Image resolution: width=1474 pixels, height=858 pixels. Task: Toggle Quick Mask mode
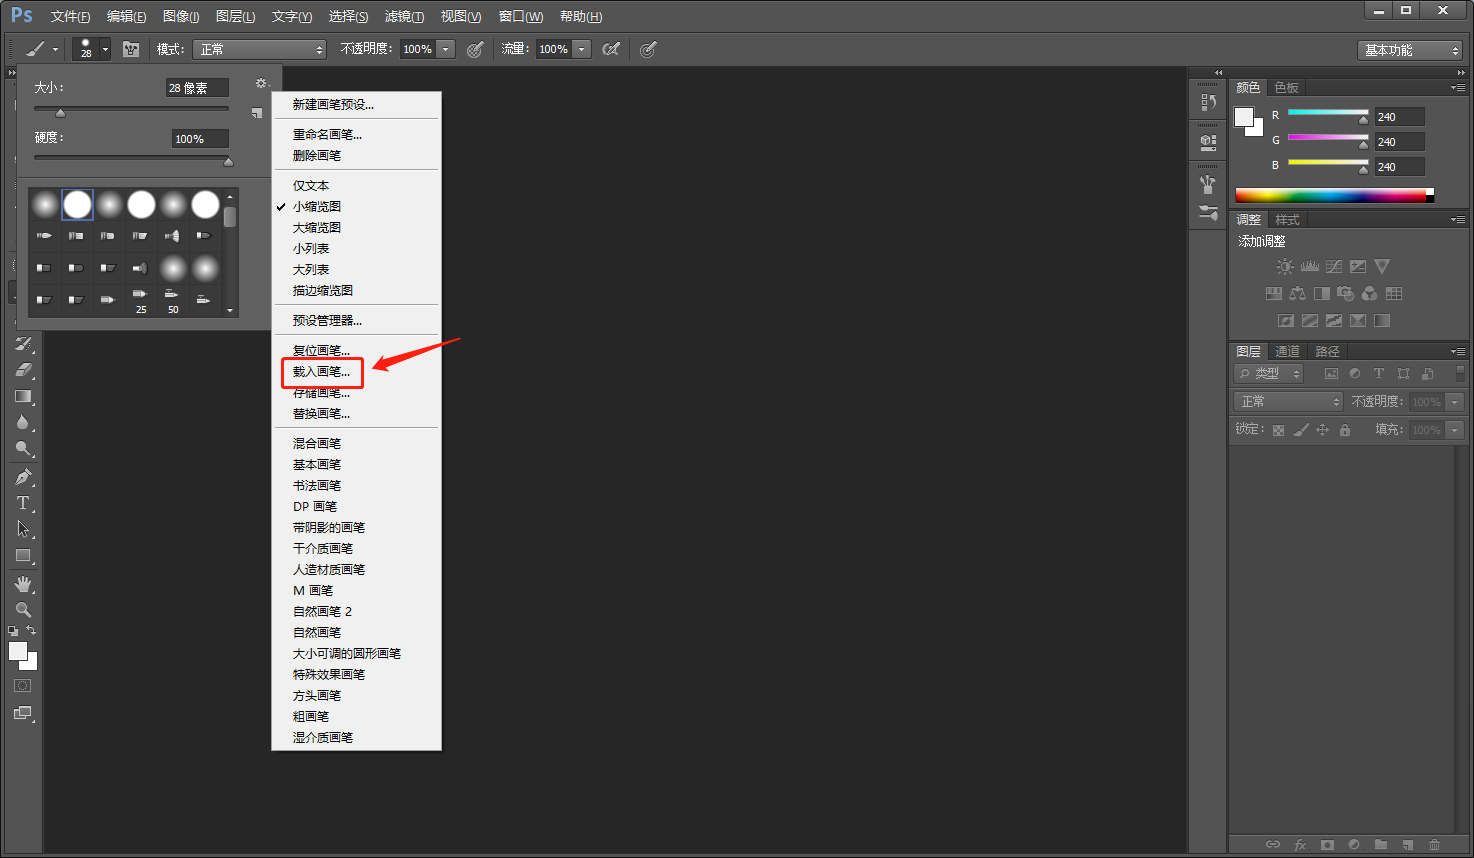pyautogui.click(x=23, y=686)
